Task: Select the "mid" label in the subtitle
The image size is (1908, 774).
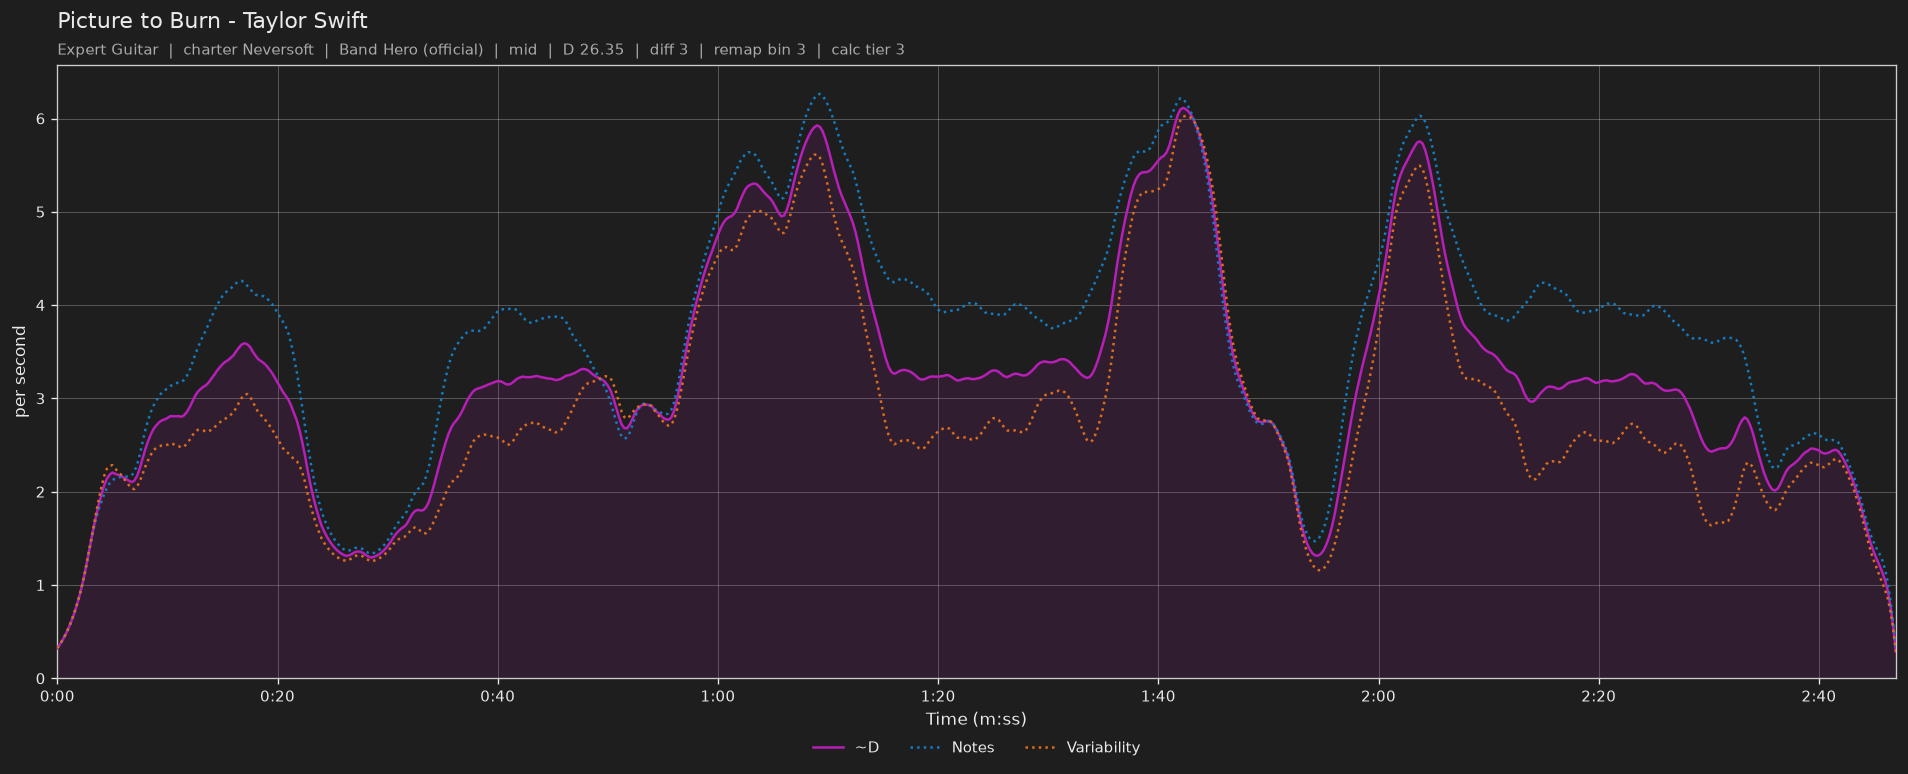Action: (523, 50)
